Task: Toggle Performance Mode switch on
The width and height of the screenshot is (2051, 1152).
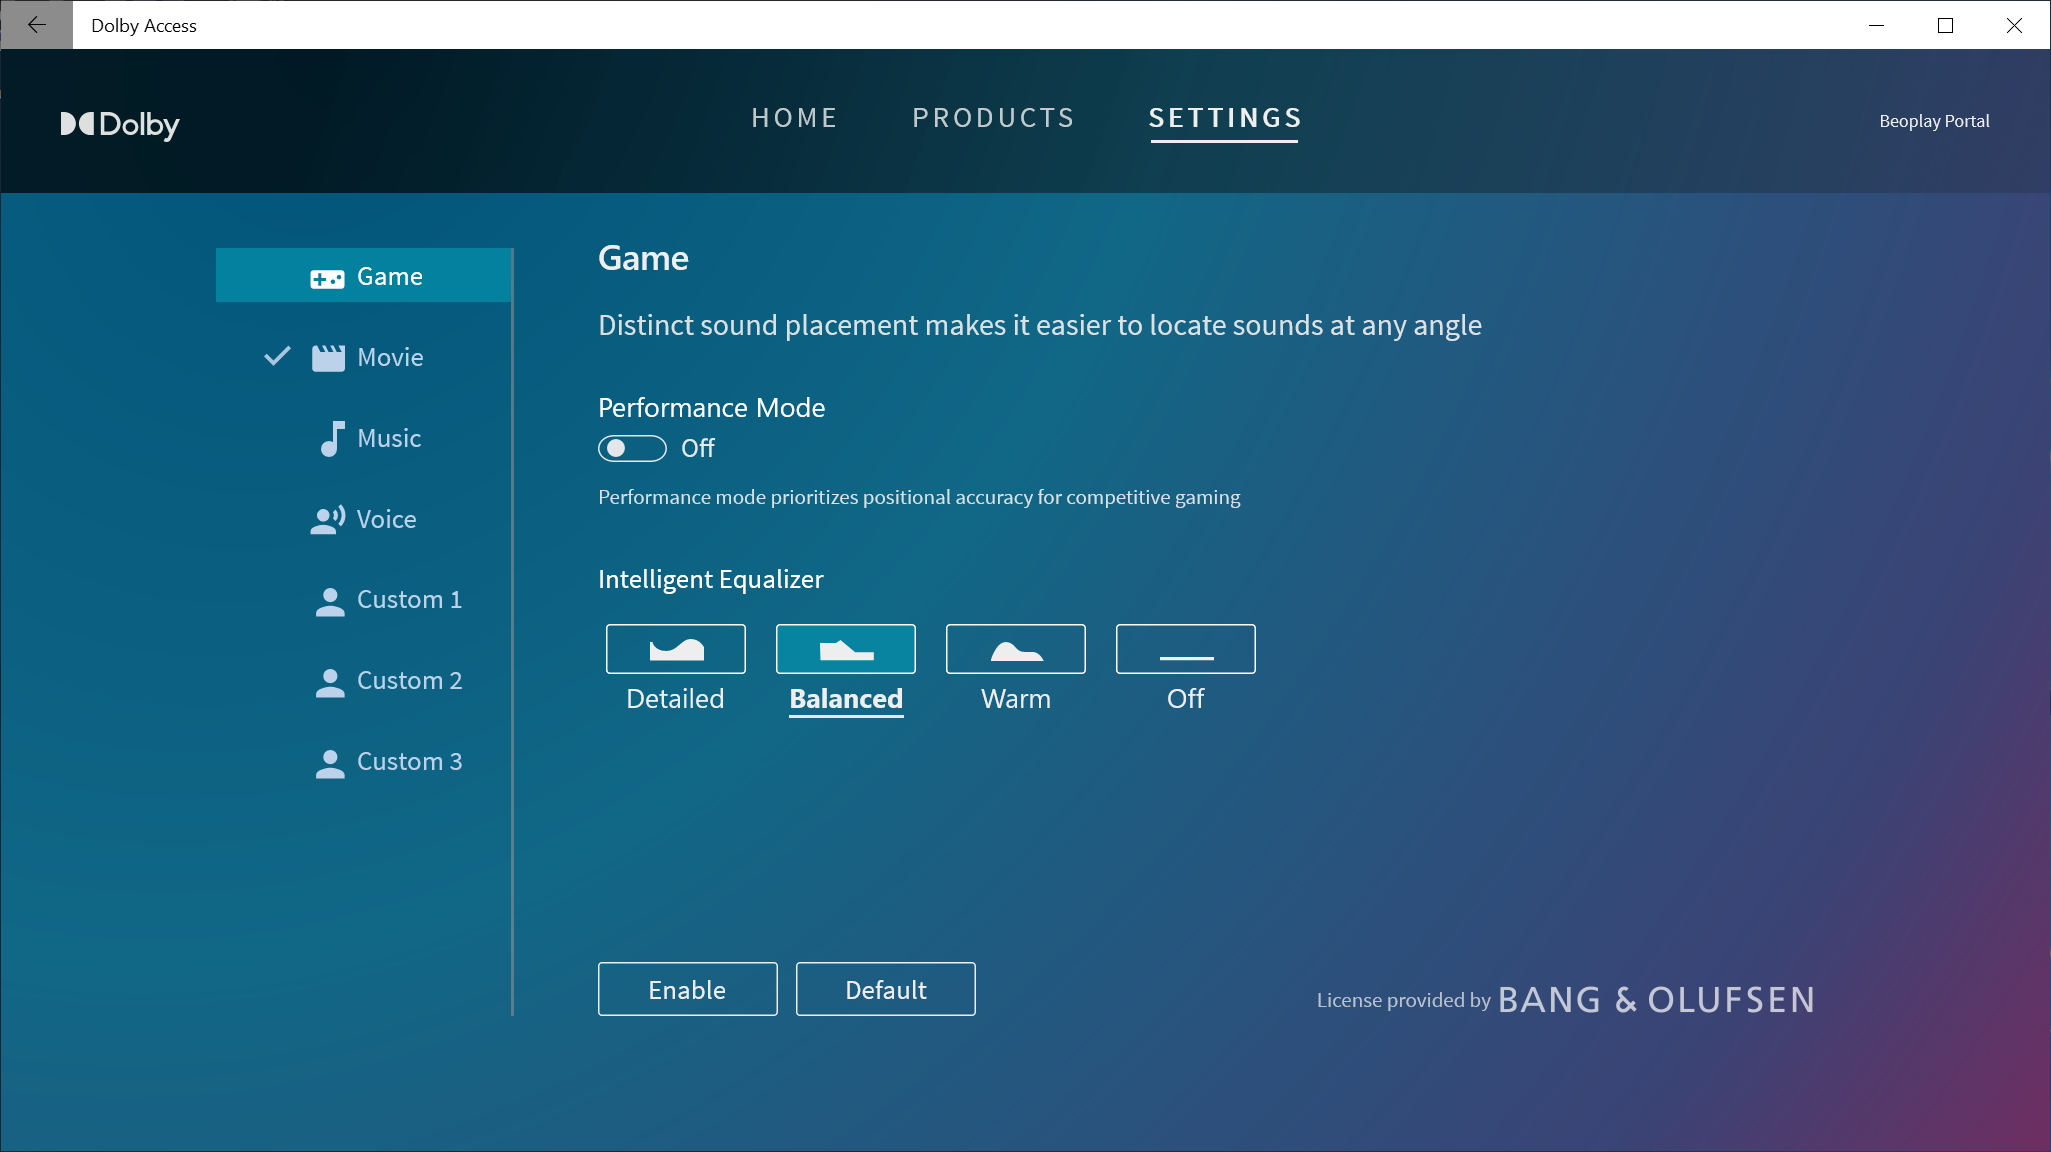Action: pyautogui.click(x=632, y=448)
